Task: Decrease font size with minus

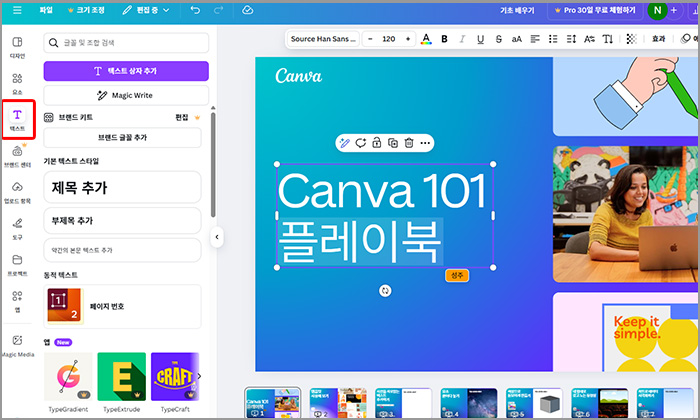Action: coord(370,39)
